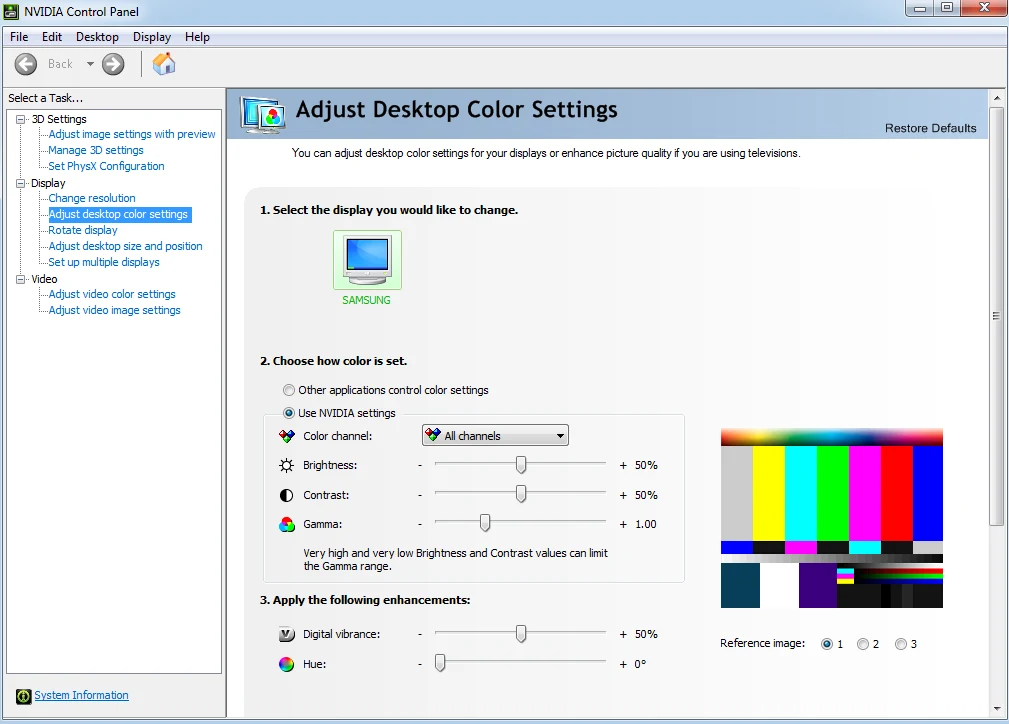Click the Contrast slider handle
Screen dimensions: 1009x724
[521, 494]
